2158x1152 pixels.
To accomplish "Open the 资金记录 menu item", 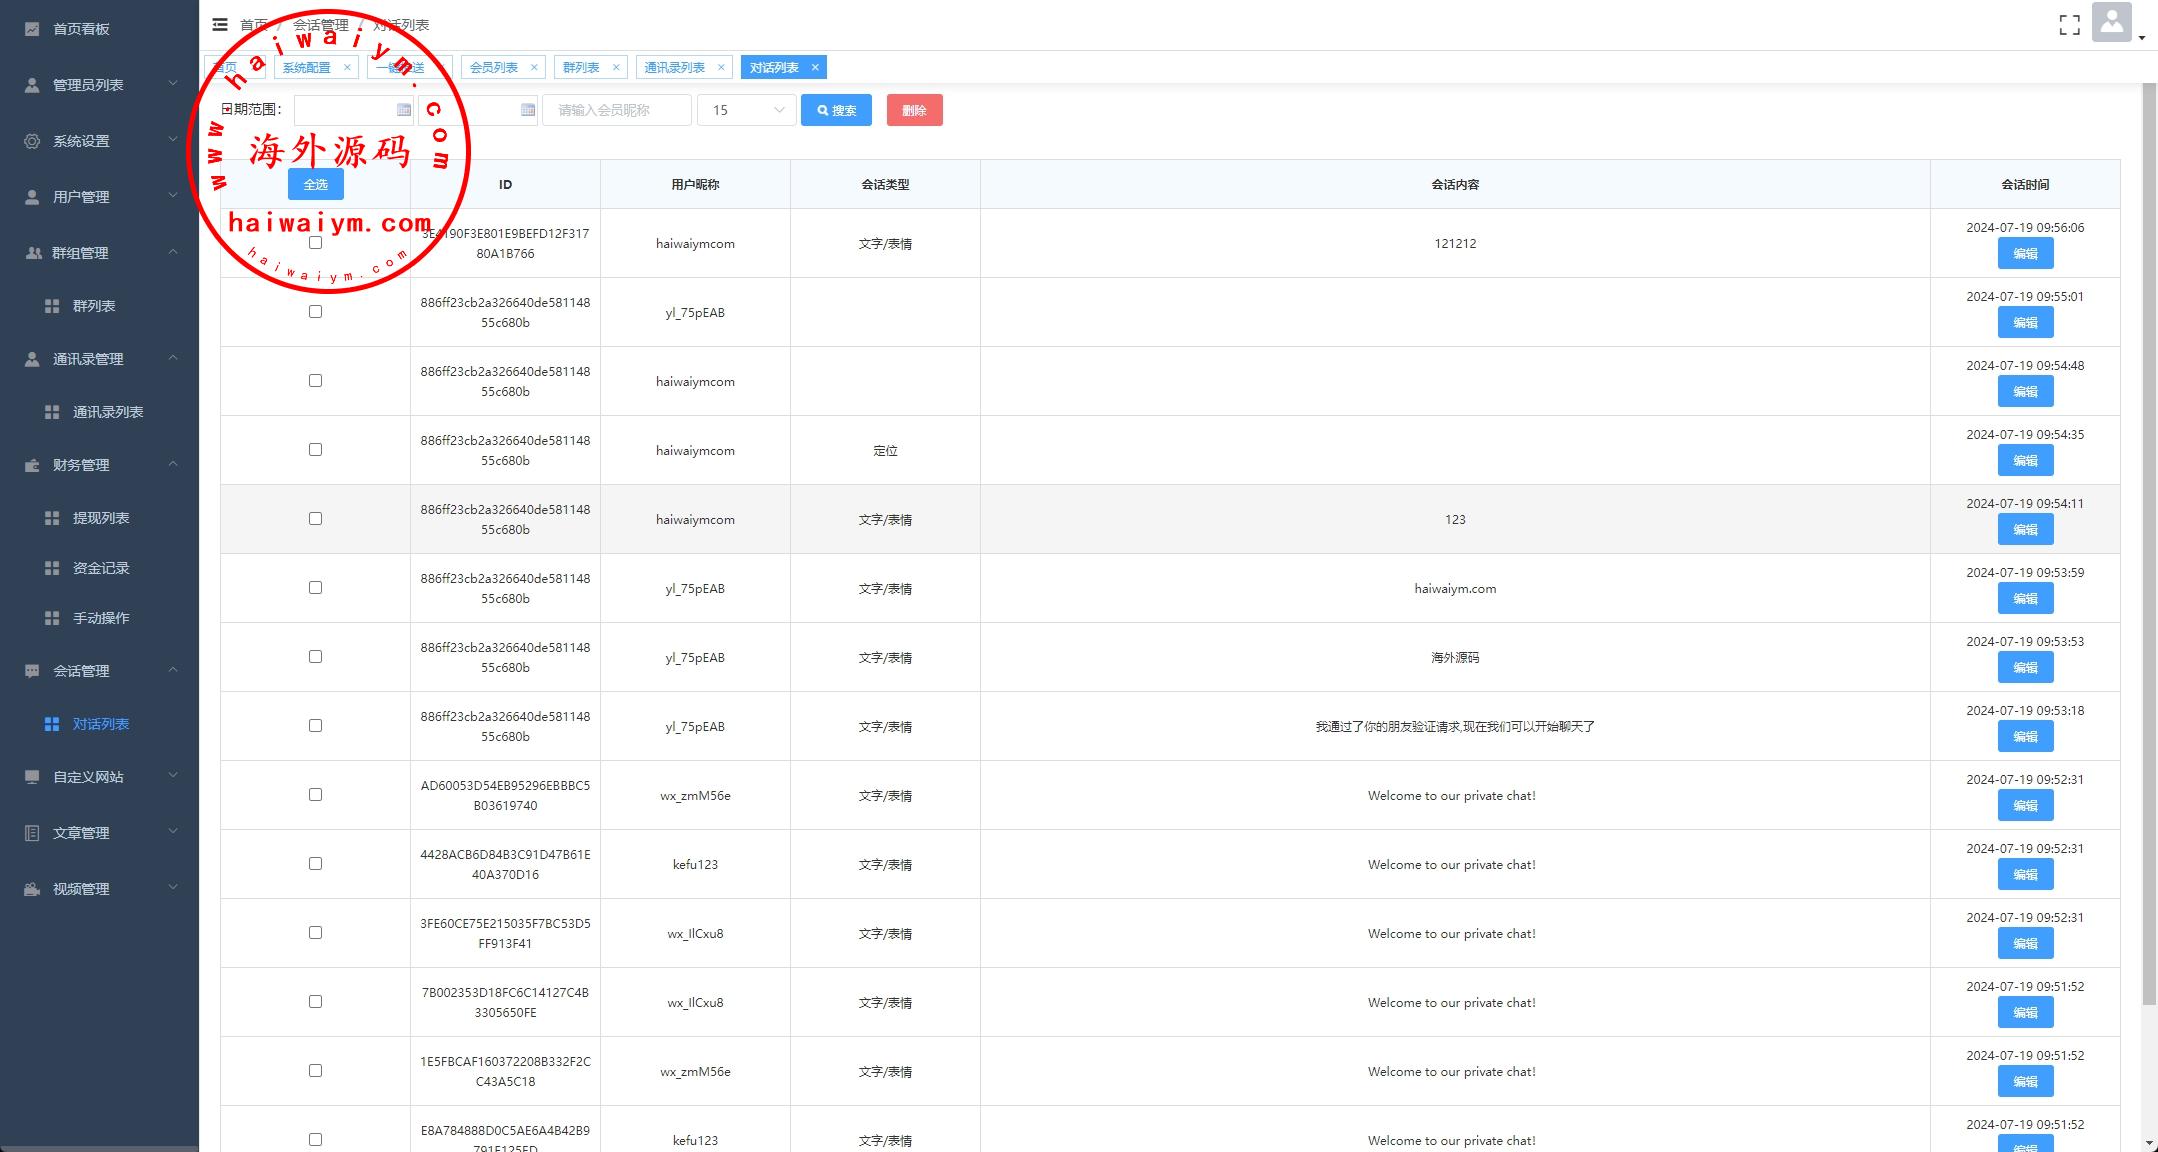I will click(101, 568).
